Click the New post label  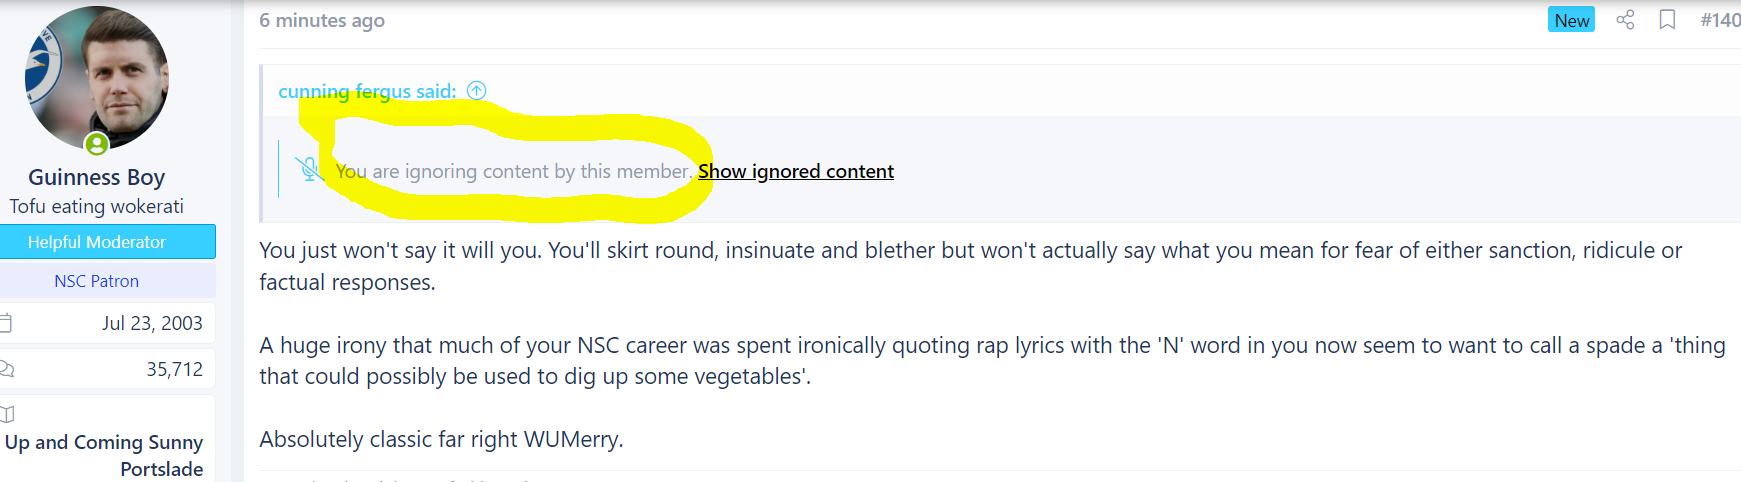click(x=1571, y=20)
